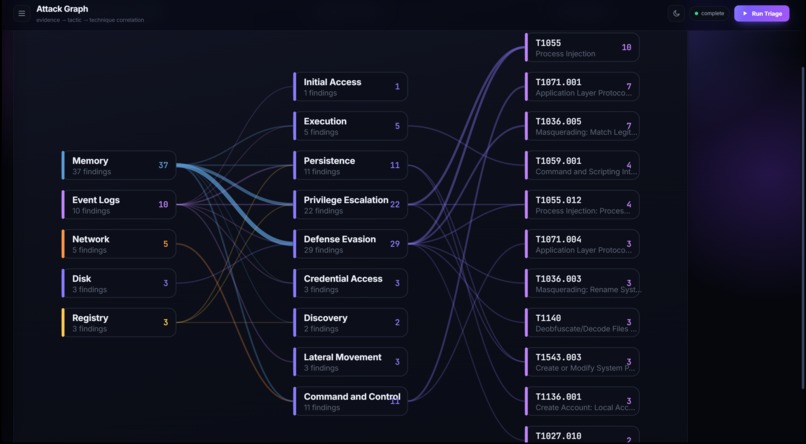This screenshot has height=444, width=806.
Task: Toggle dark mode moon icon
Action: pyautogui.click(x=676, y=13)
